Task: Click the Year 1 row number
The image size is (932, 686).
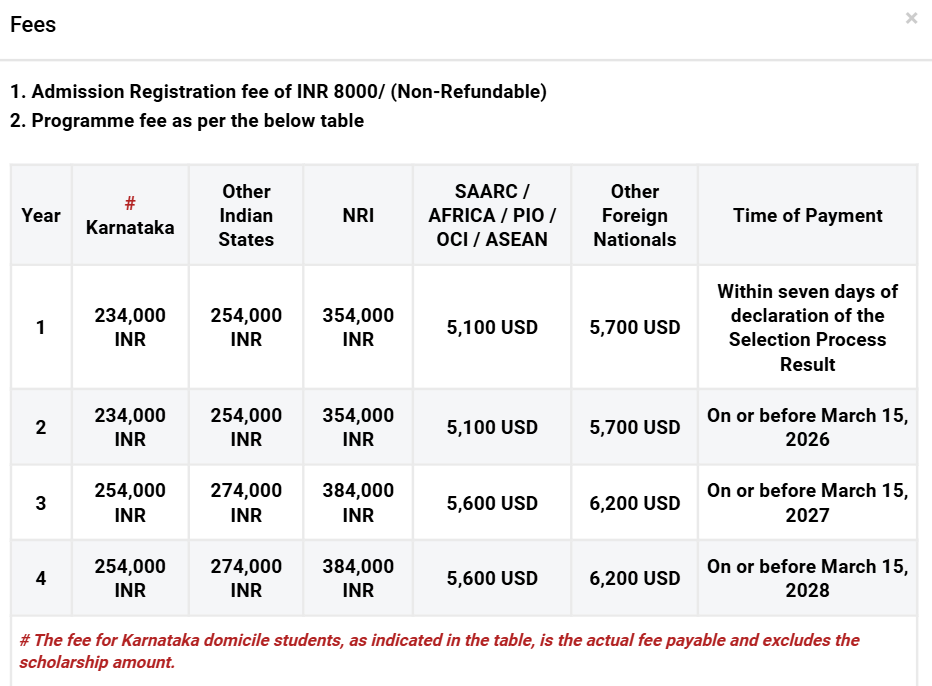Action: coord(40,327)
